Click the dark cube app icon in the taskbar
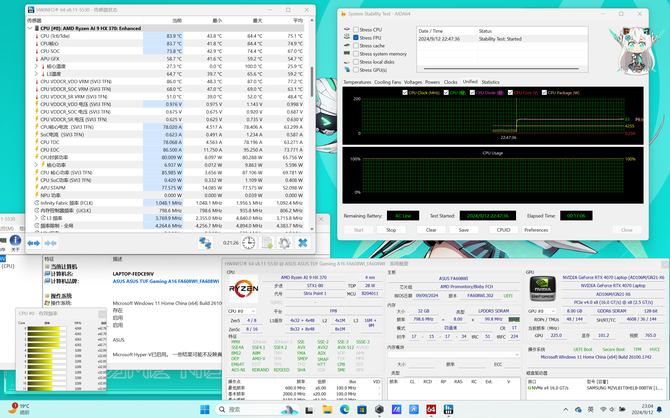 (379, 409)
